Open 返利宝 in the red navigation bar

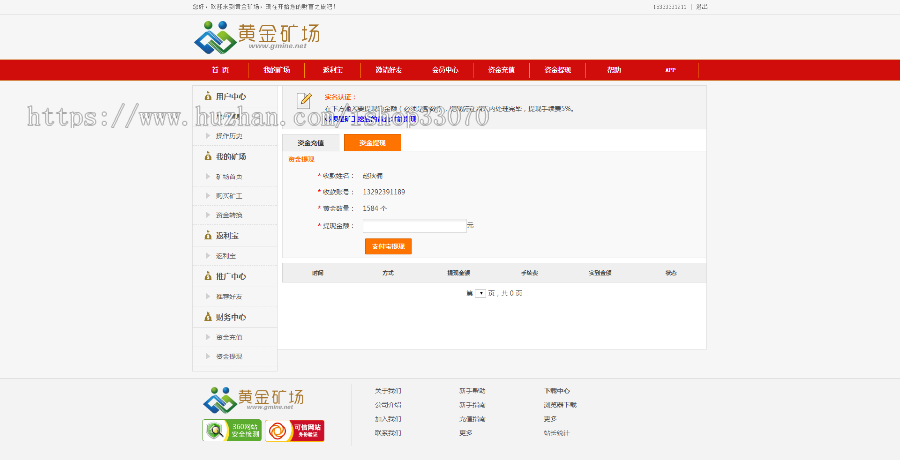tap(332, 70)
